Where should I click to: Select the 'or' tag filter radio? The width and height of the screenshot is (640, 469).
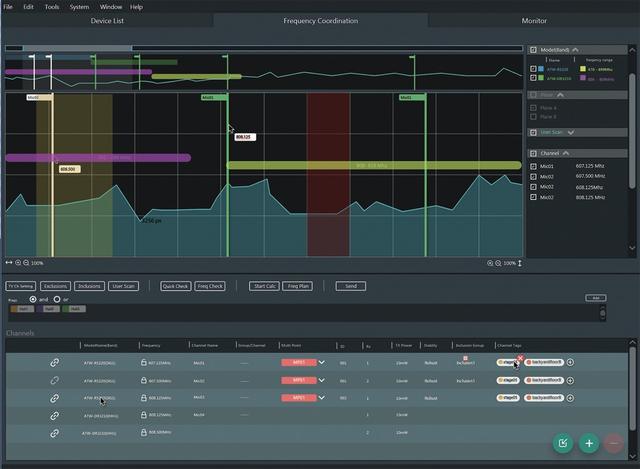(x=57, y=299)
